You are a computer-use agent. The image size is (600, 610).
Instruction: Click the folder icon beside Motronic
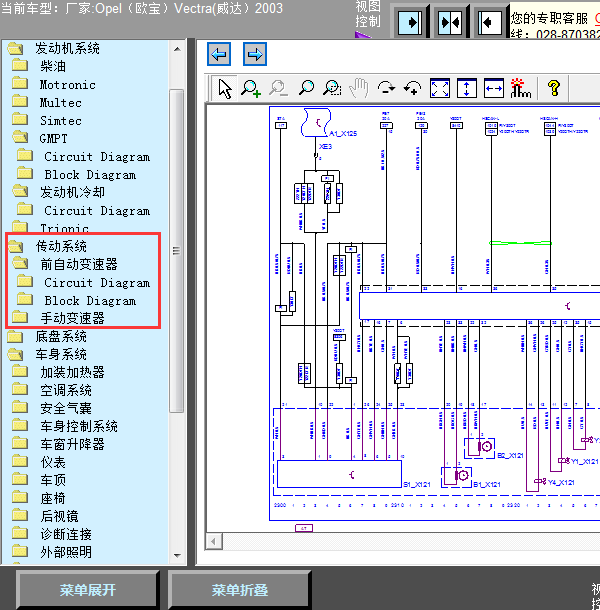[20, 84]
